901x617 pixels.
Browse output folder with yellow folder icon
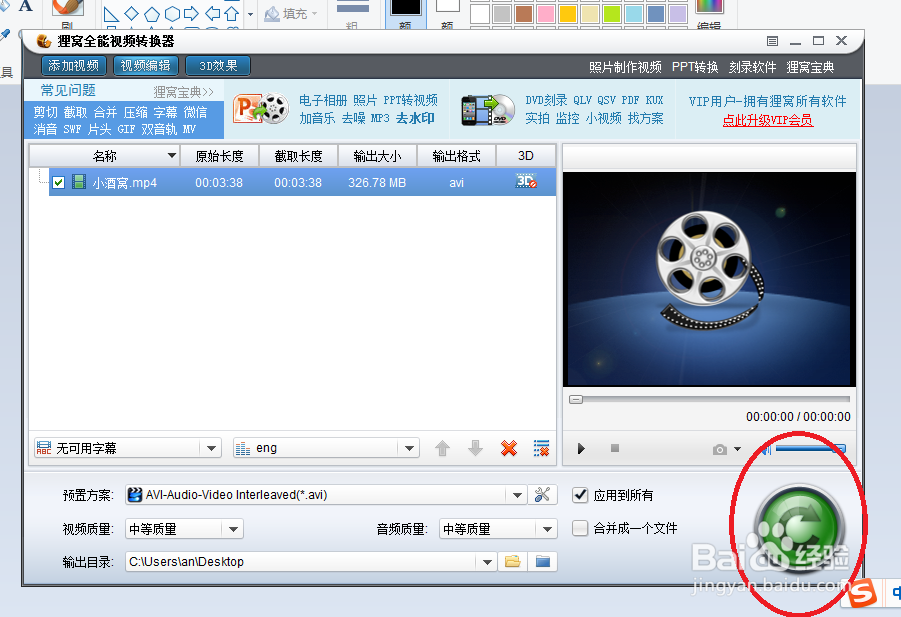point(513,561)
